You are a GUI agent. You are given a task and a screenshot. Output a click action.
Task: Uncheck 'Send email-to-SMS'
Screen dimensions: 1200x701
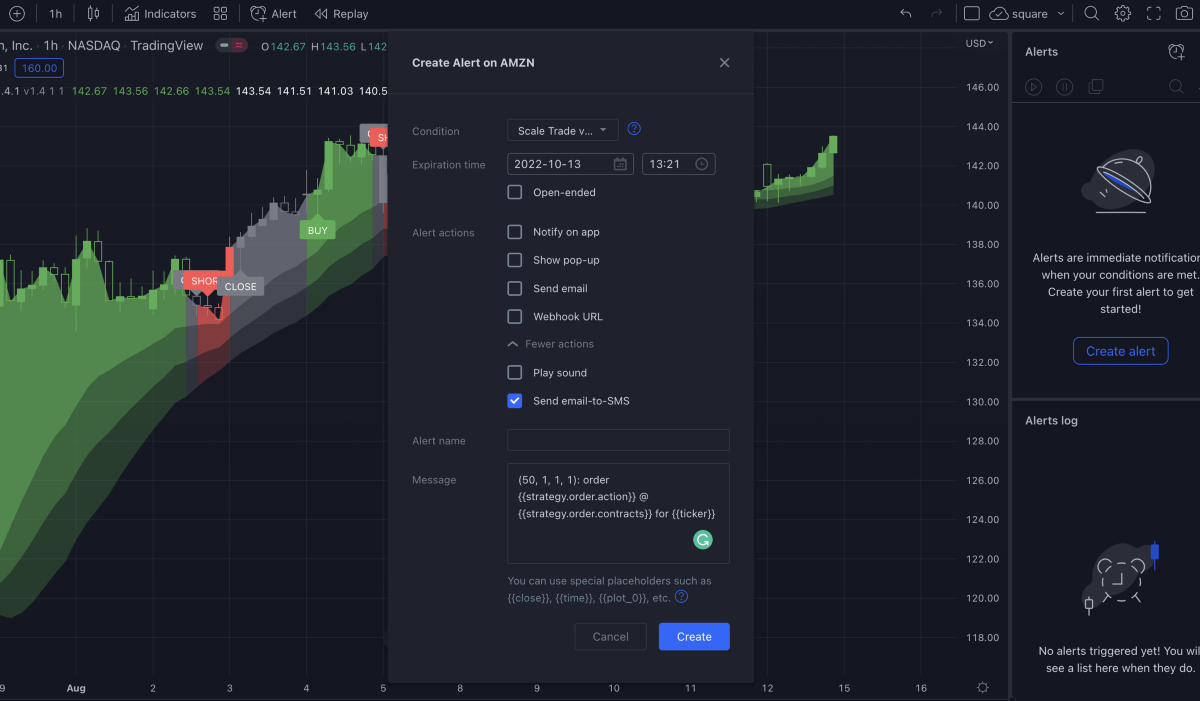click(x=515, y=401)
